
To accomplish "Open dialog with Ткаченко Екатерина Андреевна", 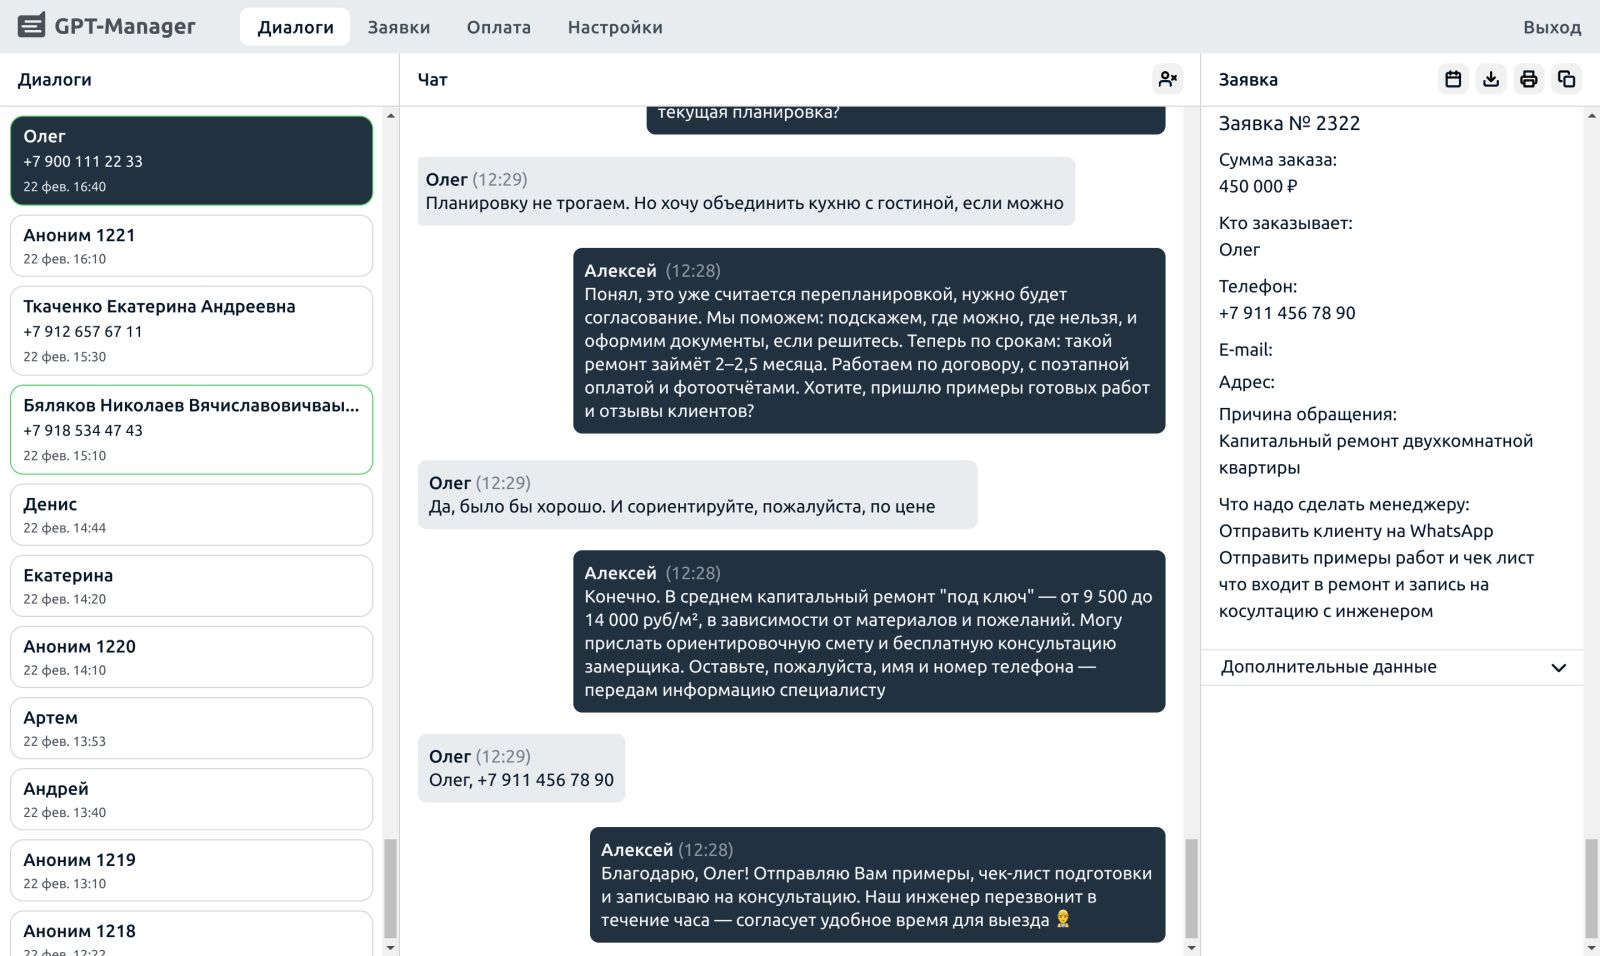I will [191, 330].
